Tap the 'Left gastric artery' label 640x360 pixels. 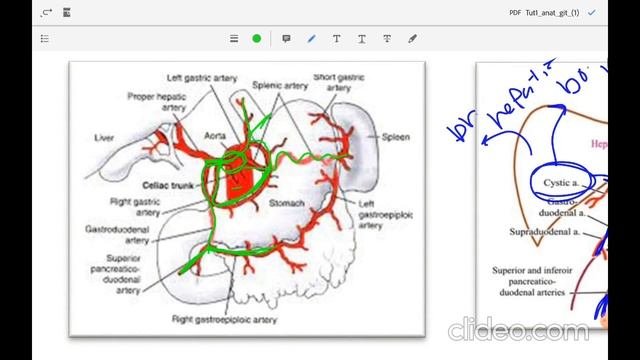[x=202, y=78]
